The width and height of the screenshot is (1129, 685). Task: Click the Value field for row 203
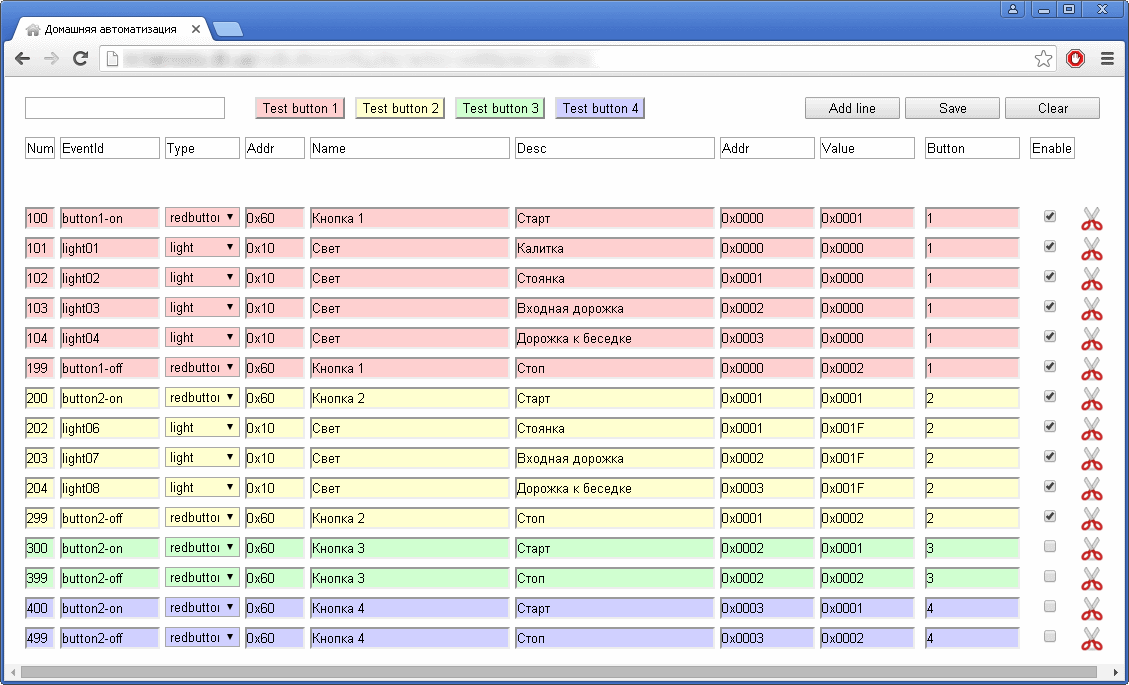pyautogui.click(x=867, y=458)
